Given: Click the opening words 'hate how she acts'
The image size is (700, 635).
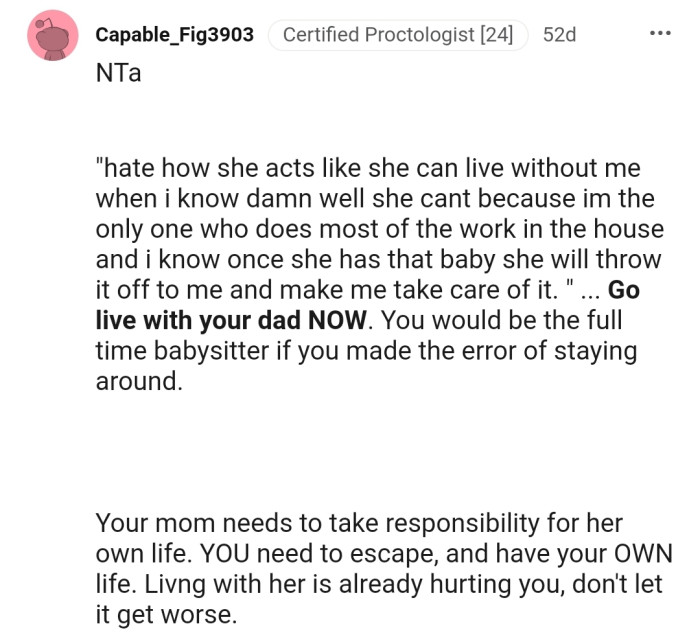Looking at the screenshot, I should [190, 167].
